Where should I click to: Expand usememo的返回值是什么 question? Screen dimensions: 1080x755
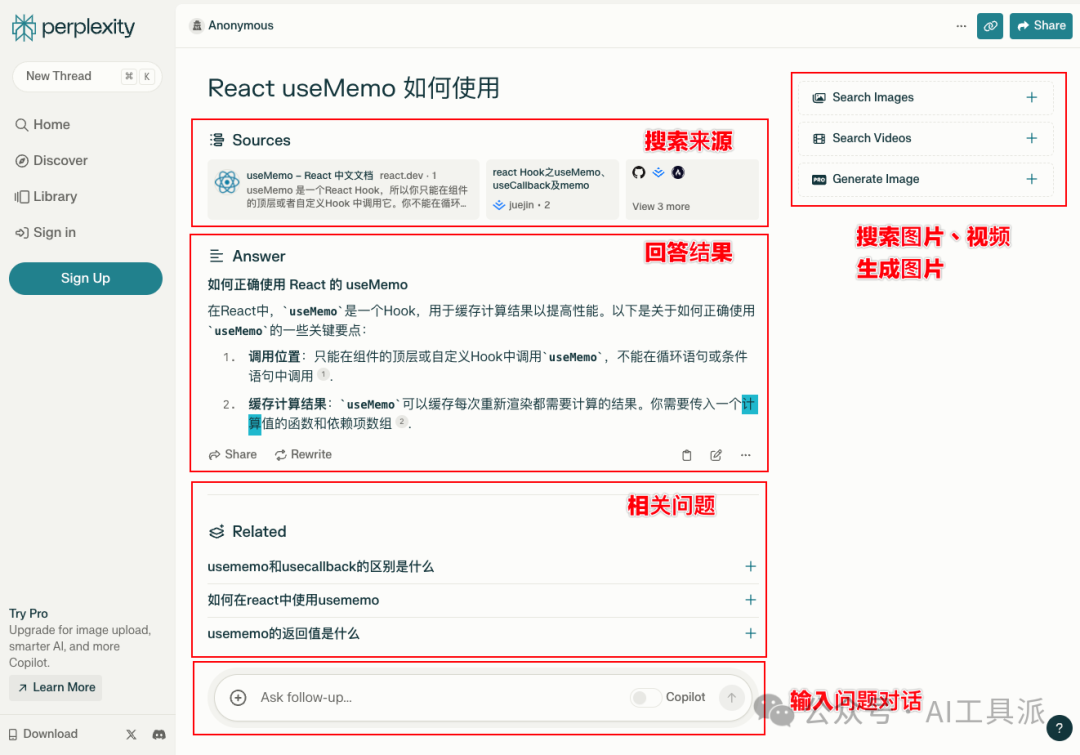(x=481, y=634)
